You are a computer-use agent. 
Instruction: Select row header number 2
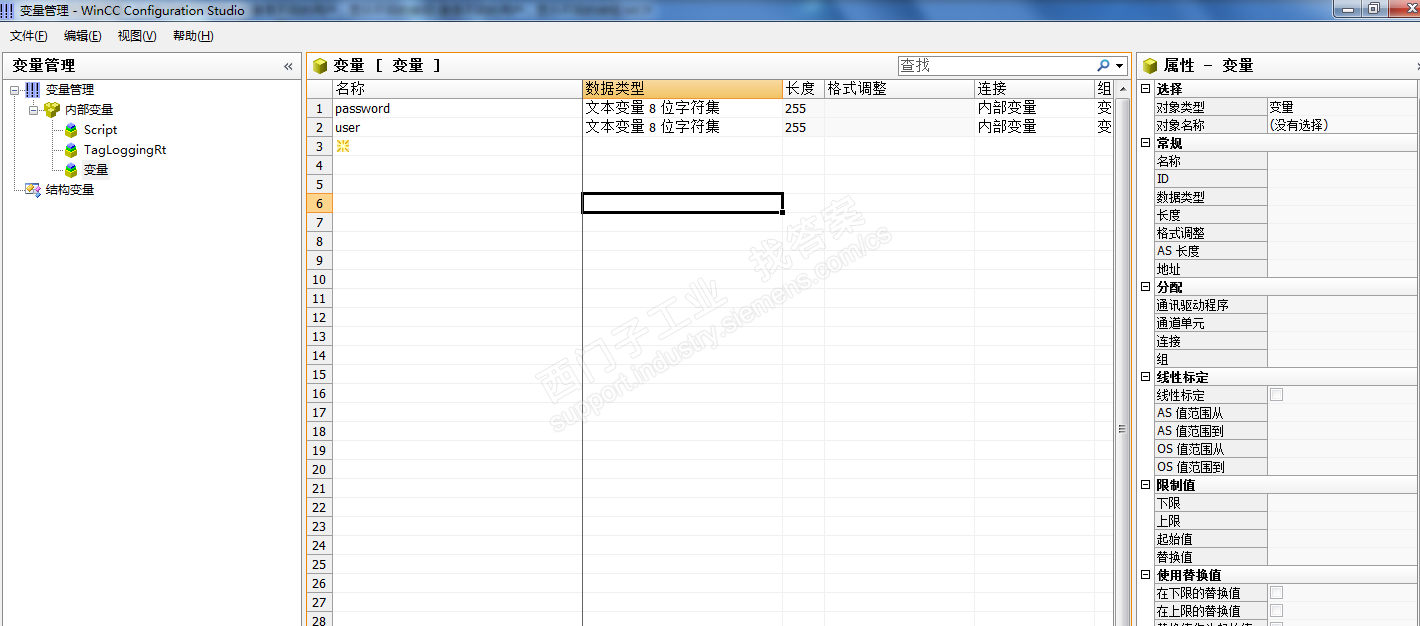(320, 127)
